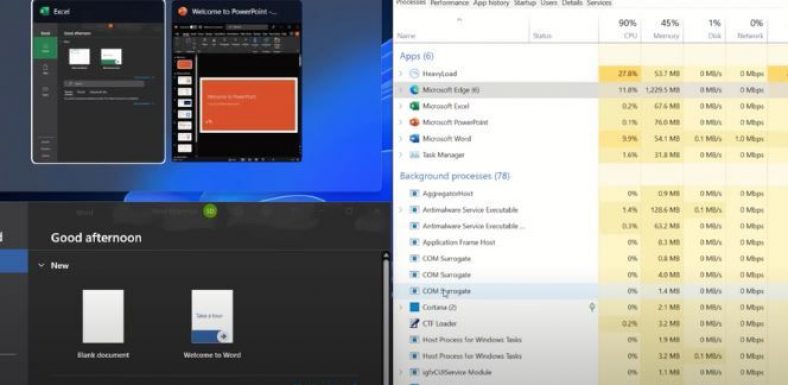788x385 pixels.
Task: Click Antimalware Service Executable 128.6 MB memory cell
Action: point(662,210)
